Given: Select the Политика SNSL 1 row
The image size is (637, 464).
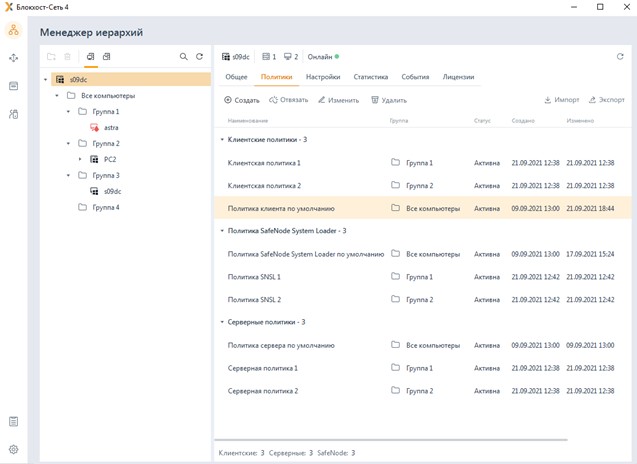Looking at the screenshot, I should tap(254, 276).
